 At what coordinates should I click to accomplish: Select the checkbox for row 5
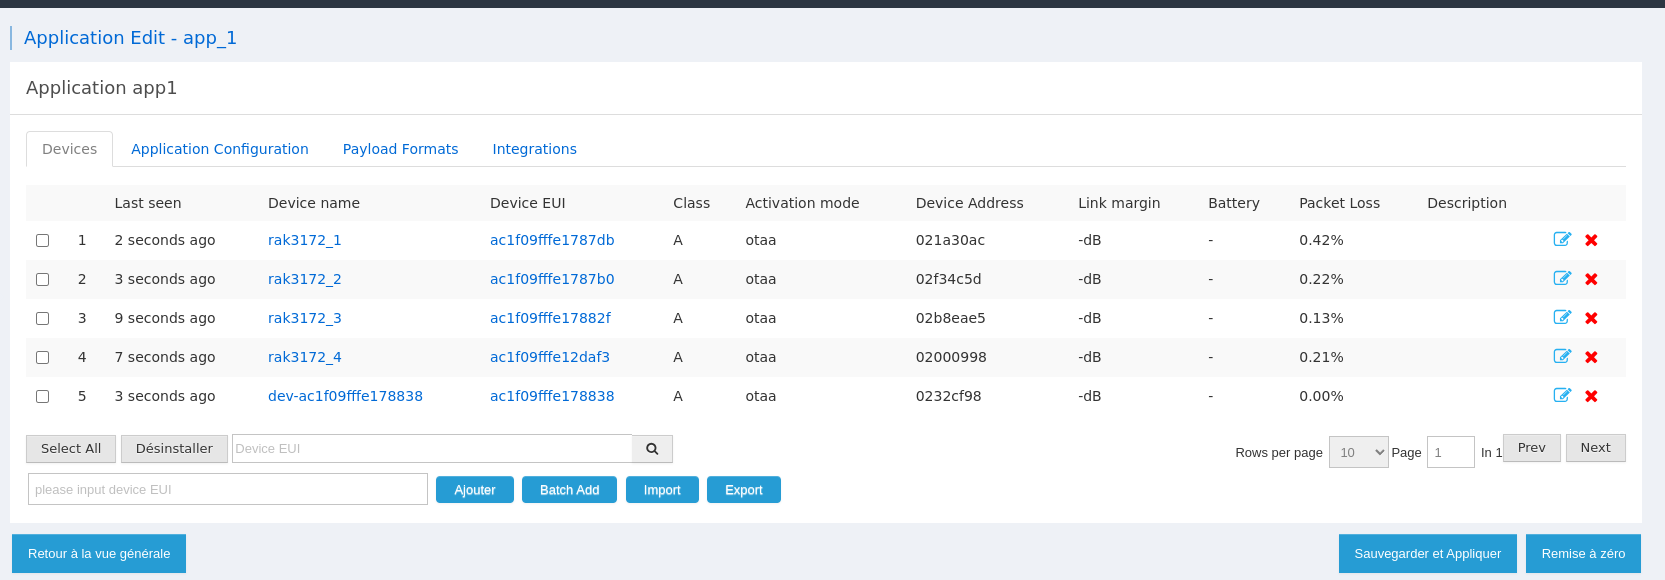42,396
